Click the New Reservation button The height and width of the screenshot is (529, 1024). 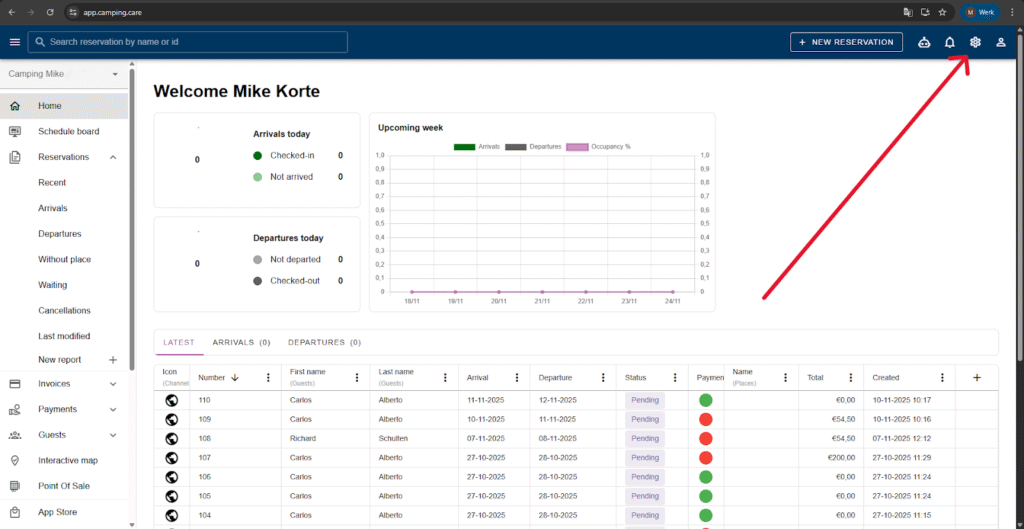click(x=846, y=42)
